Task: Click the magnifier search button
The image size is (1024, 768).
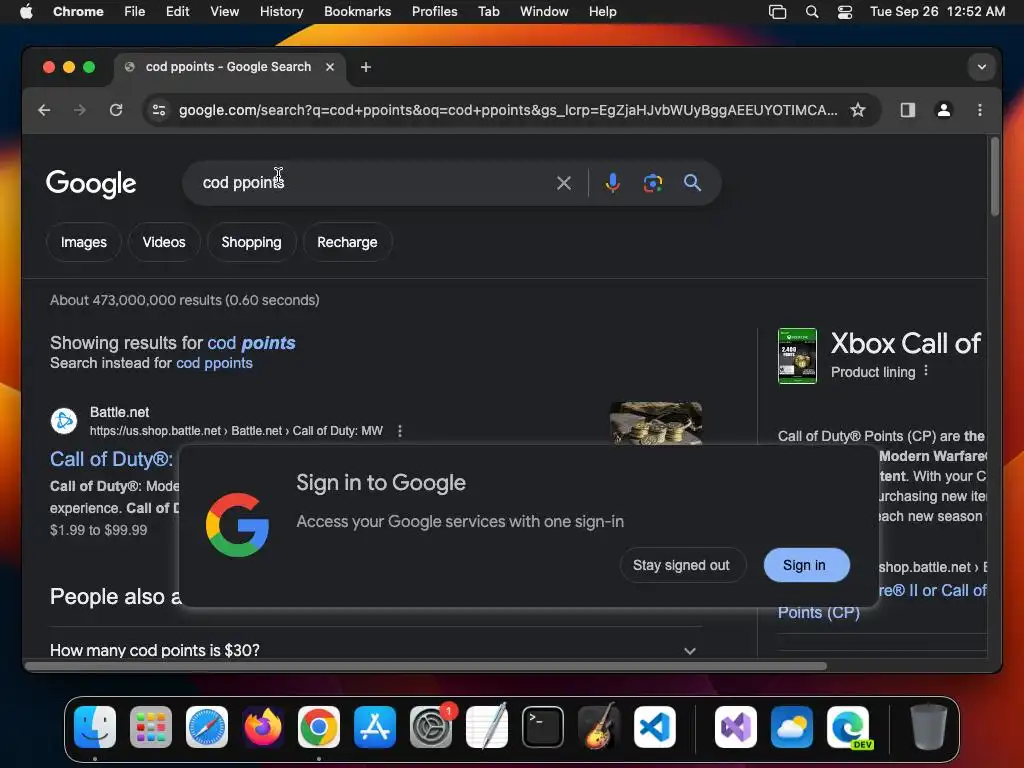Action: [x=692, y=183]
